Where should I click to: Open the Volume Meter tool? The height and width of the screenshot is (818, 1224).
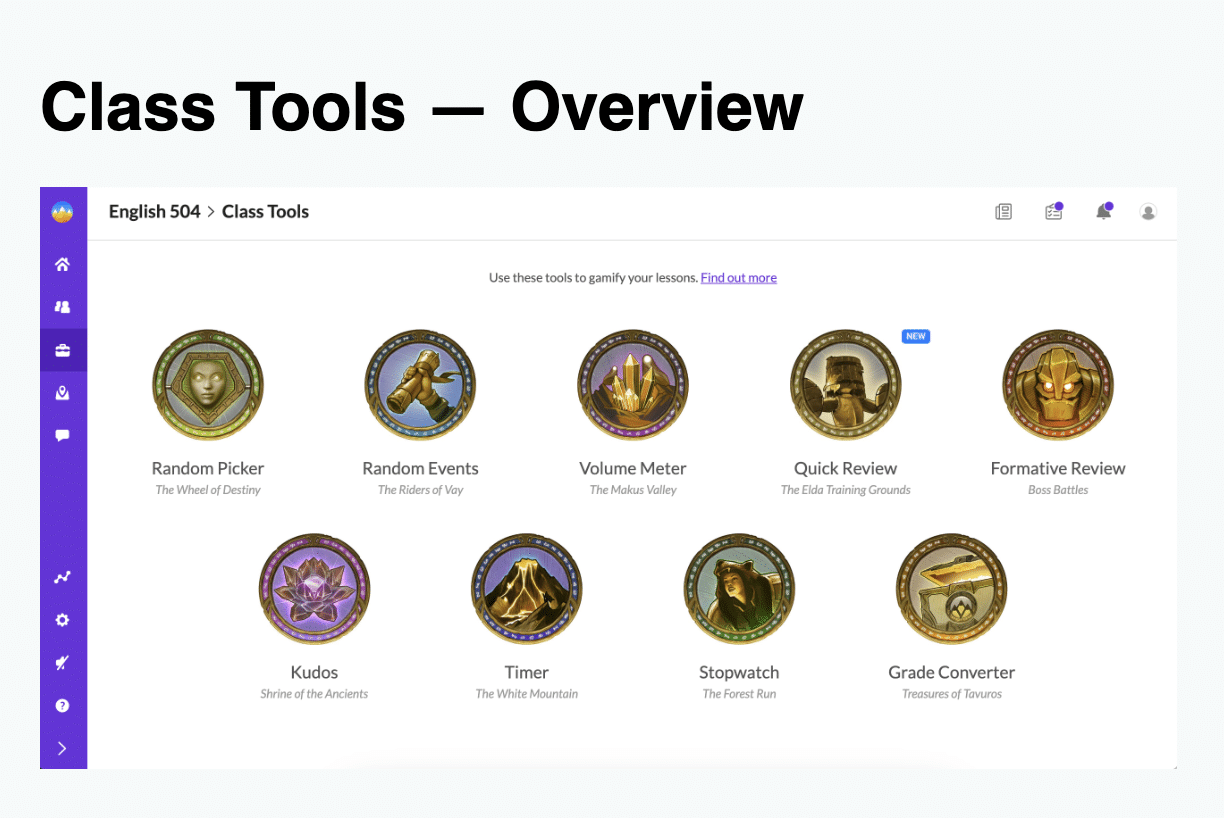(x=633, y=385)
